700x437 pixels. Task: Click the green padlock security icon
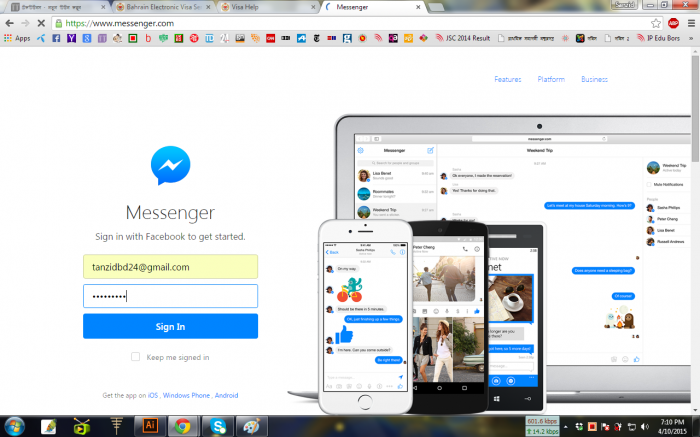point(58,23)
